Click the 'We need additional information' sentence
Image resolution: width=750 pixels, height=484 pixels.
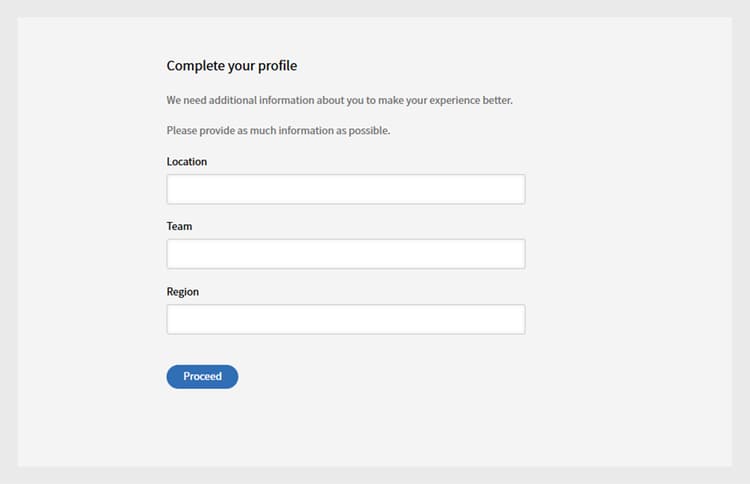click(339, 100)
